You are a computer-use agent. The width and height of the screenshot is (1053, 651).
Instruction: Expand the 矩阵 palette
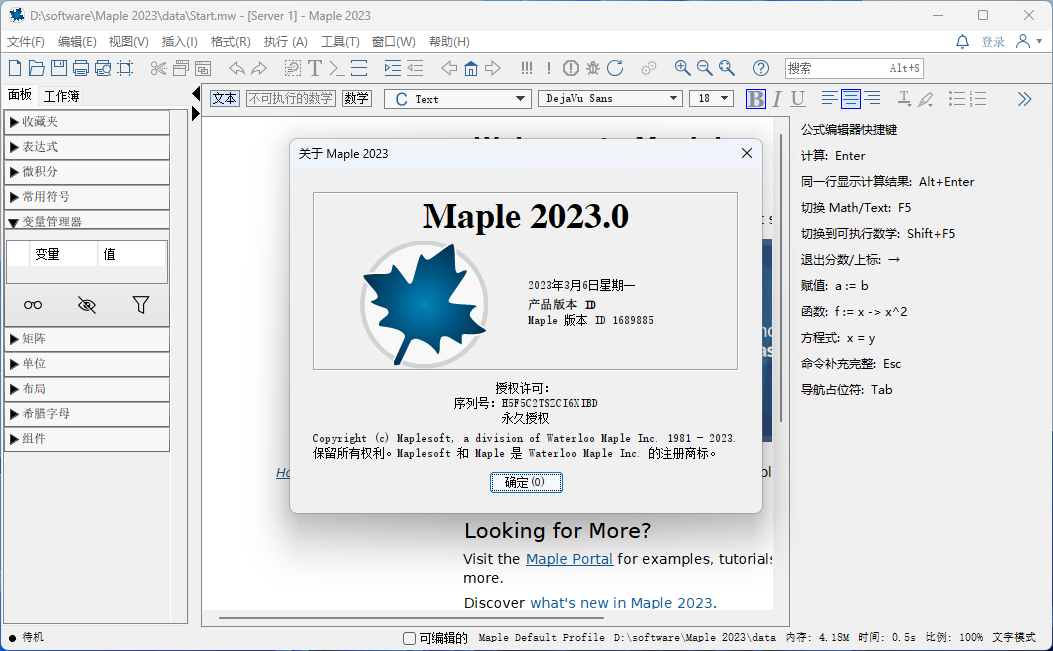point(87,339)
